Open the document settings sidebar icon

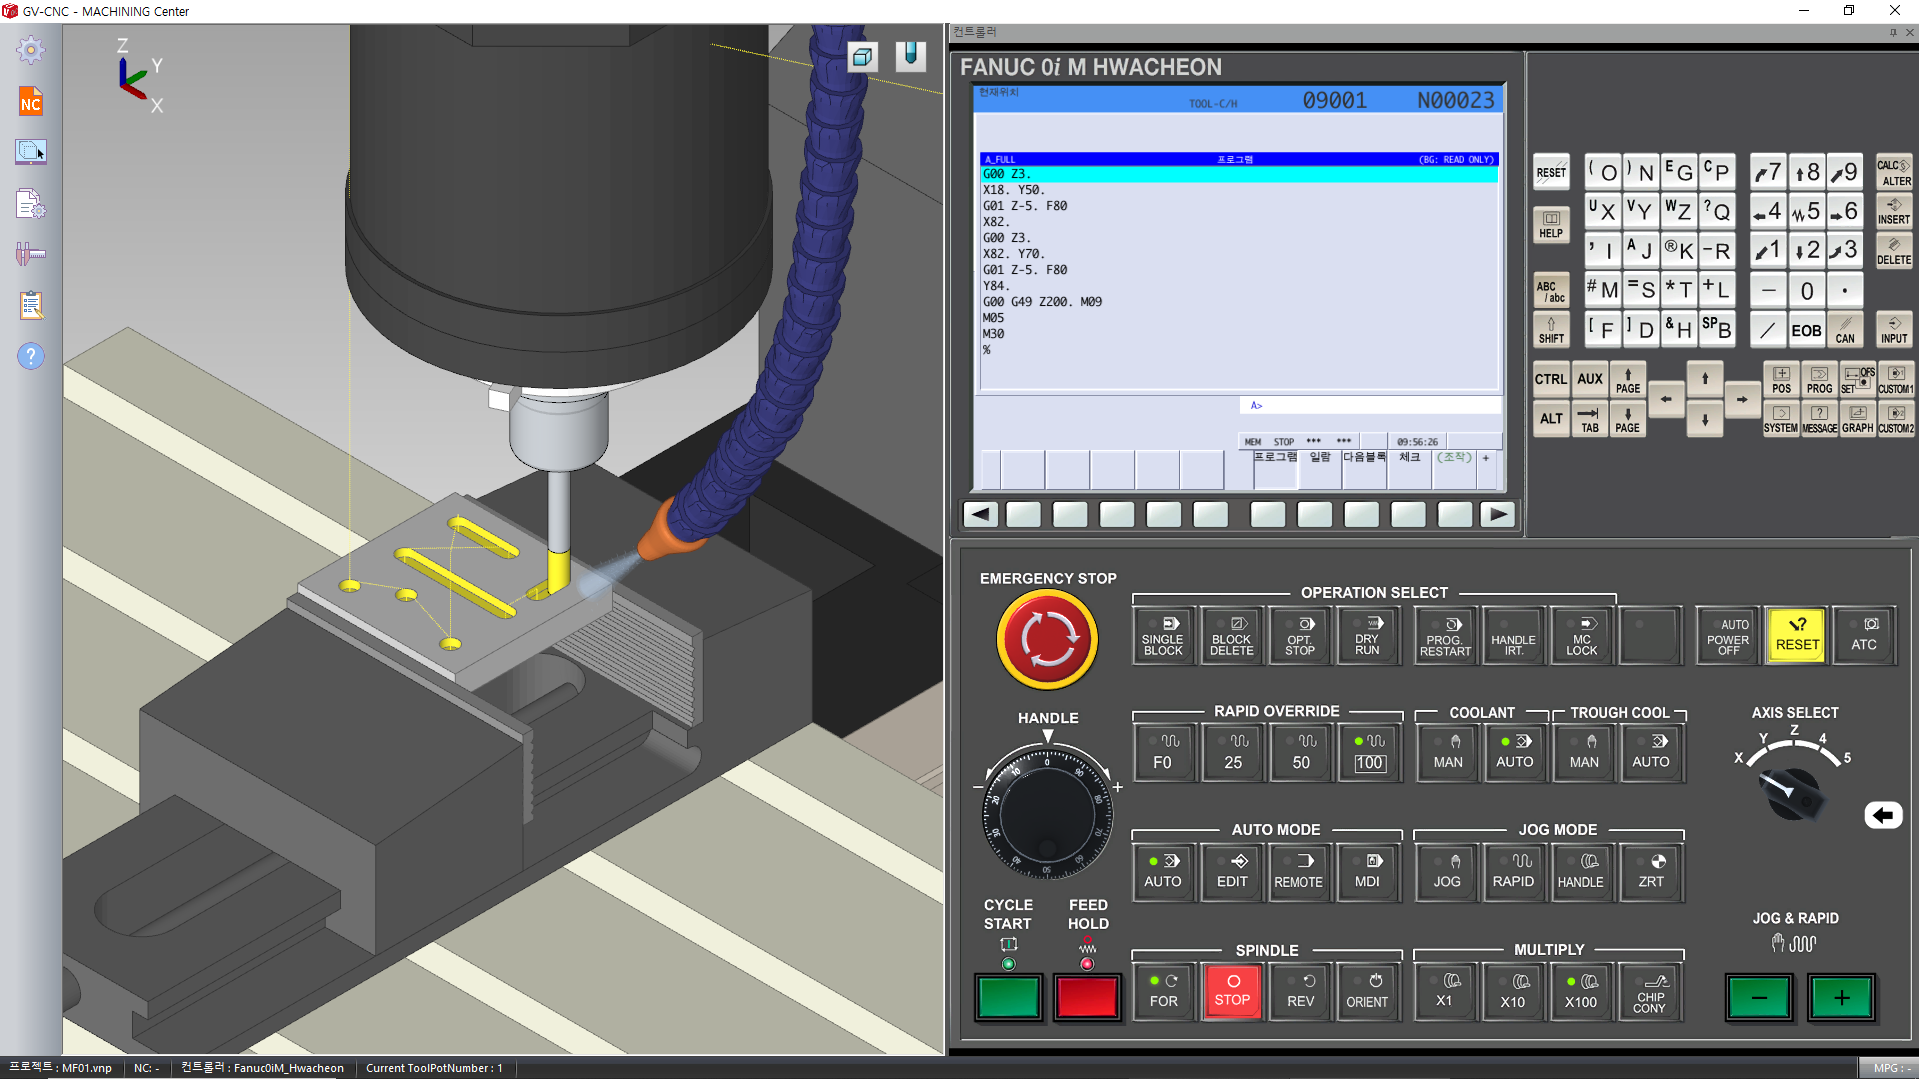(31, 204)
